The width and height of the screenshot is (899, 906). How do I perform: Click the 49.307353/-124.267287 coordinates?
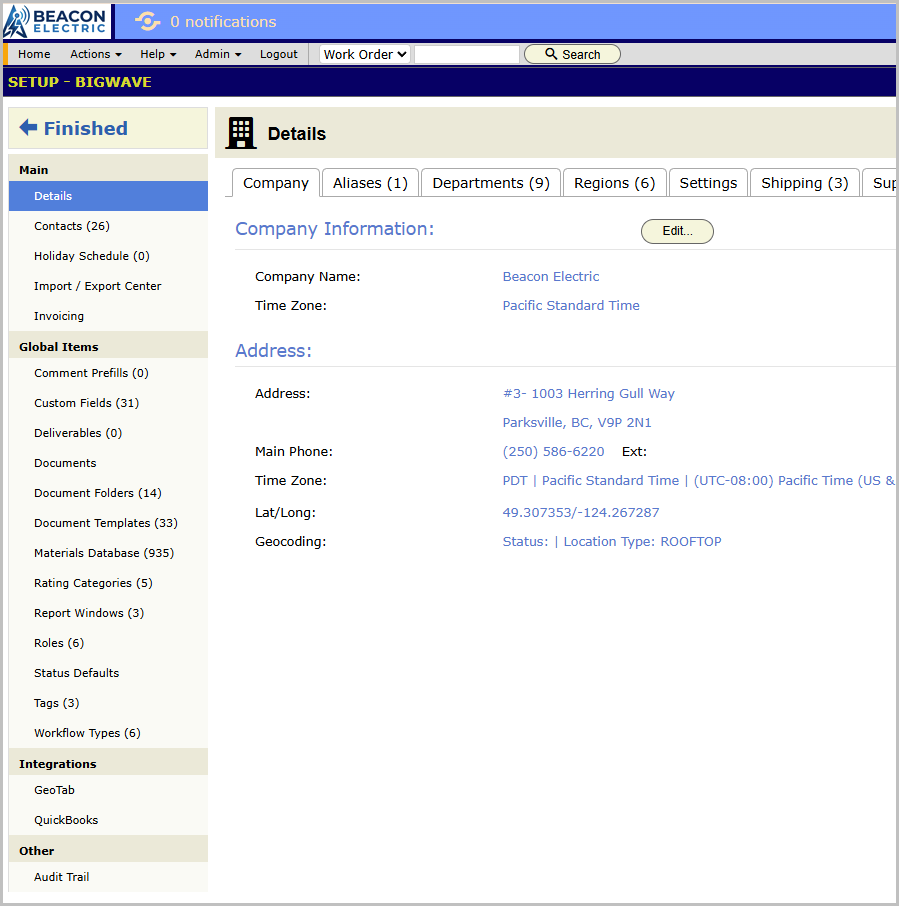[581, 513]
